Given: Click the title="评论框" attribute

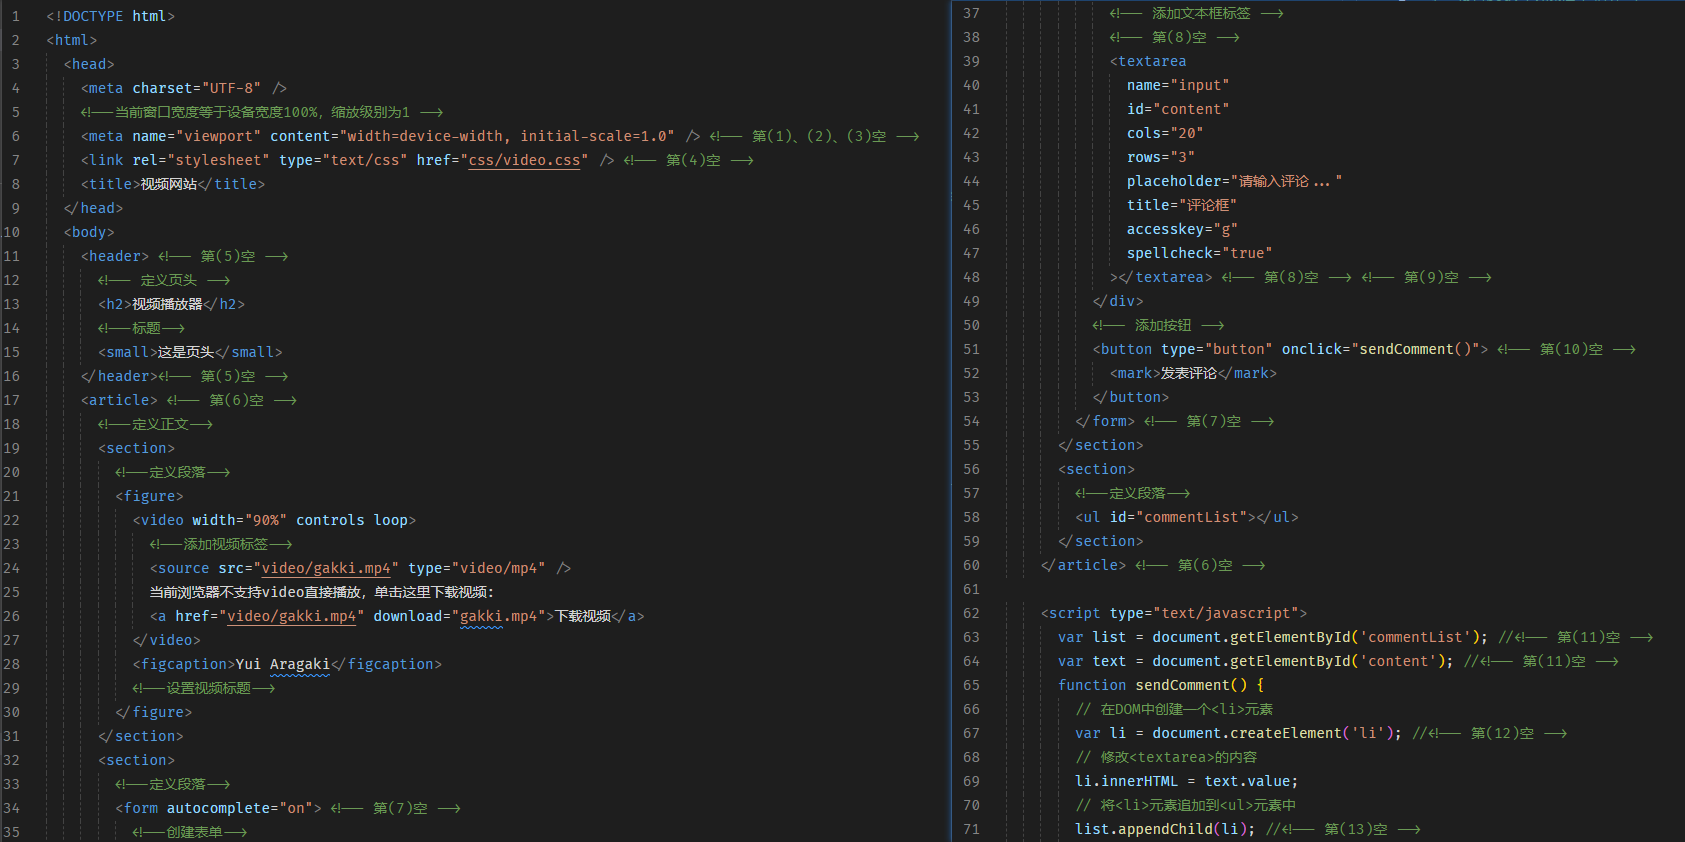Looking at the screenshot, I should [x=1182, y=205].
